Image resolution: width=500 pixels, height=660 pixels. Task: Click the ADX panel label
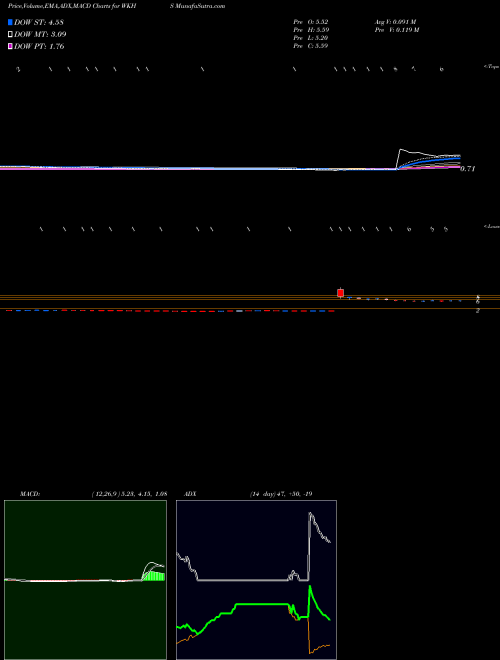[x=189, y=494]
